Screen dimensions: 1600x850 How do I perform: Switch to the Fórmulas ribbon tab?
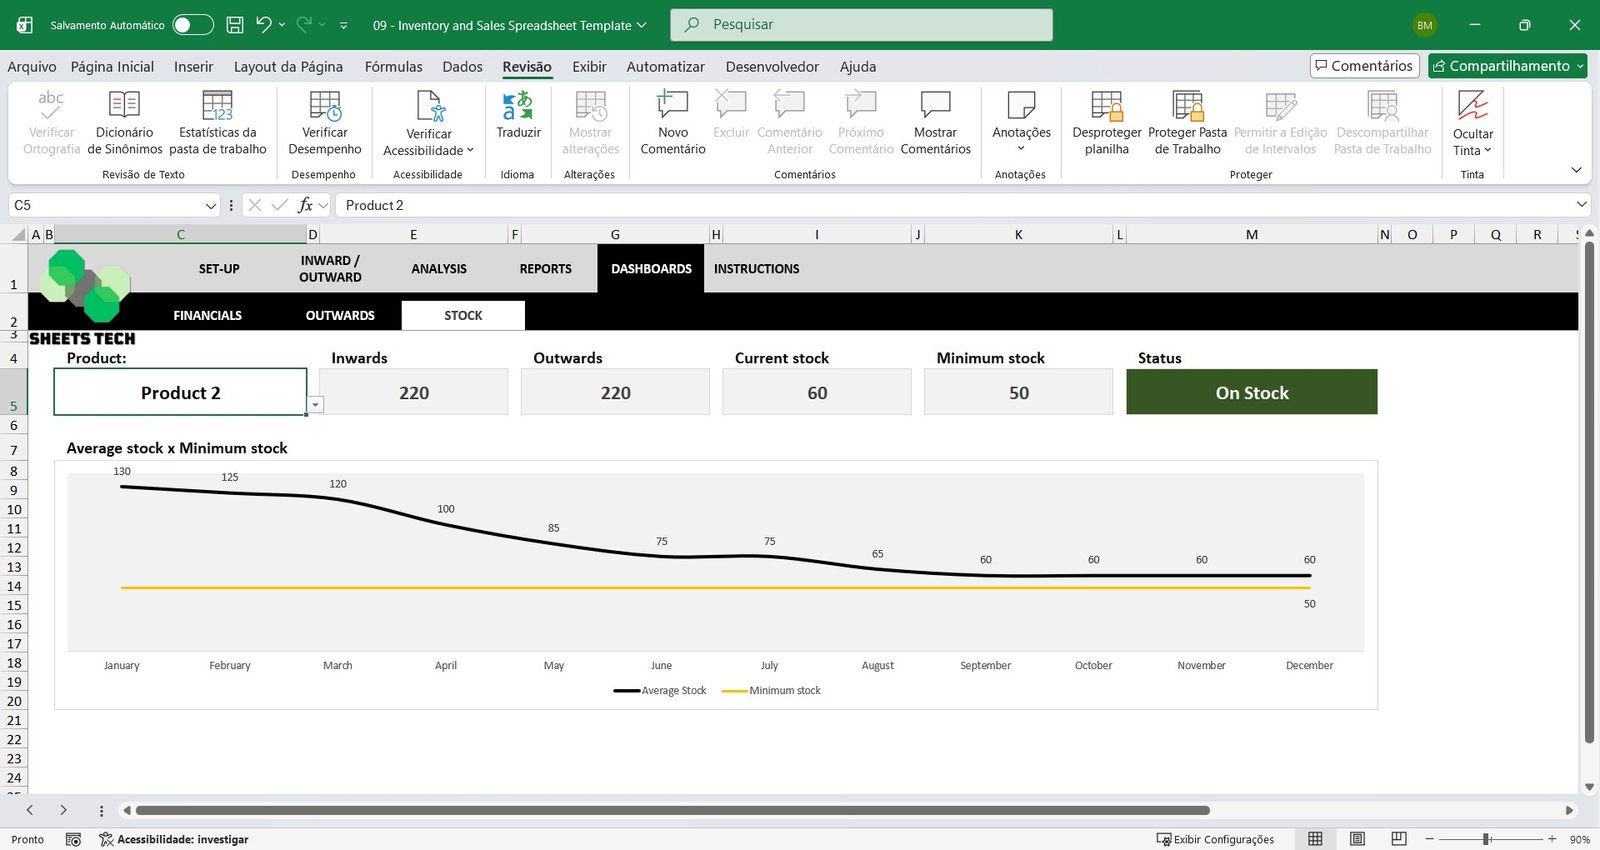pyautogui.click(x=393, y=66)
